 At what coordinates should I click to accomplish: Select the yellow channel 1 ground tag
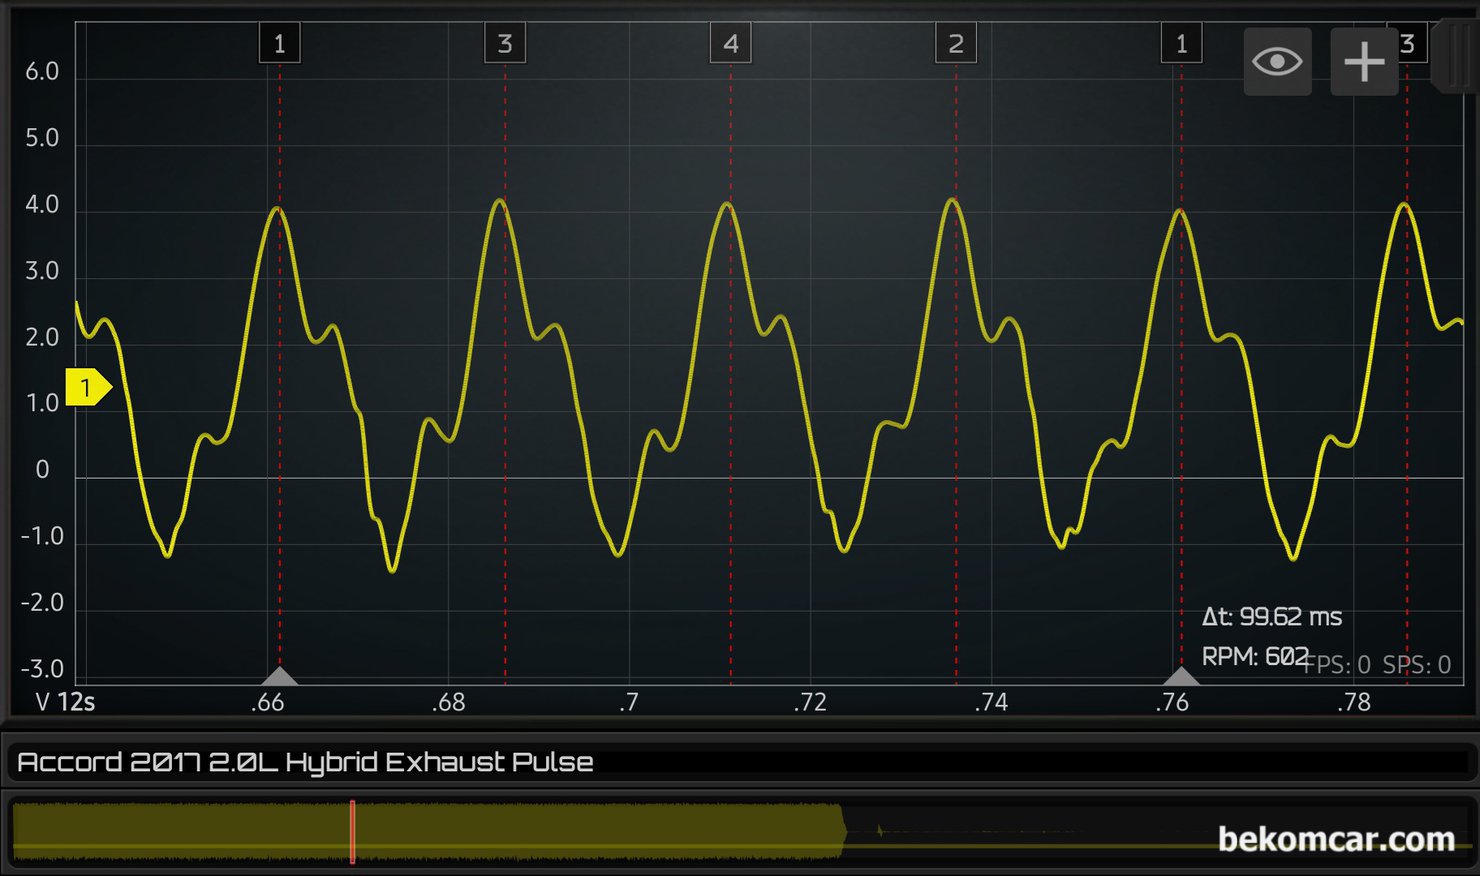click(x=87, y=387)
